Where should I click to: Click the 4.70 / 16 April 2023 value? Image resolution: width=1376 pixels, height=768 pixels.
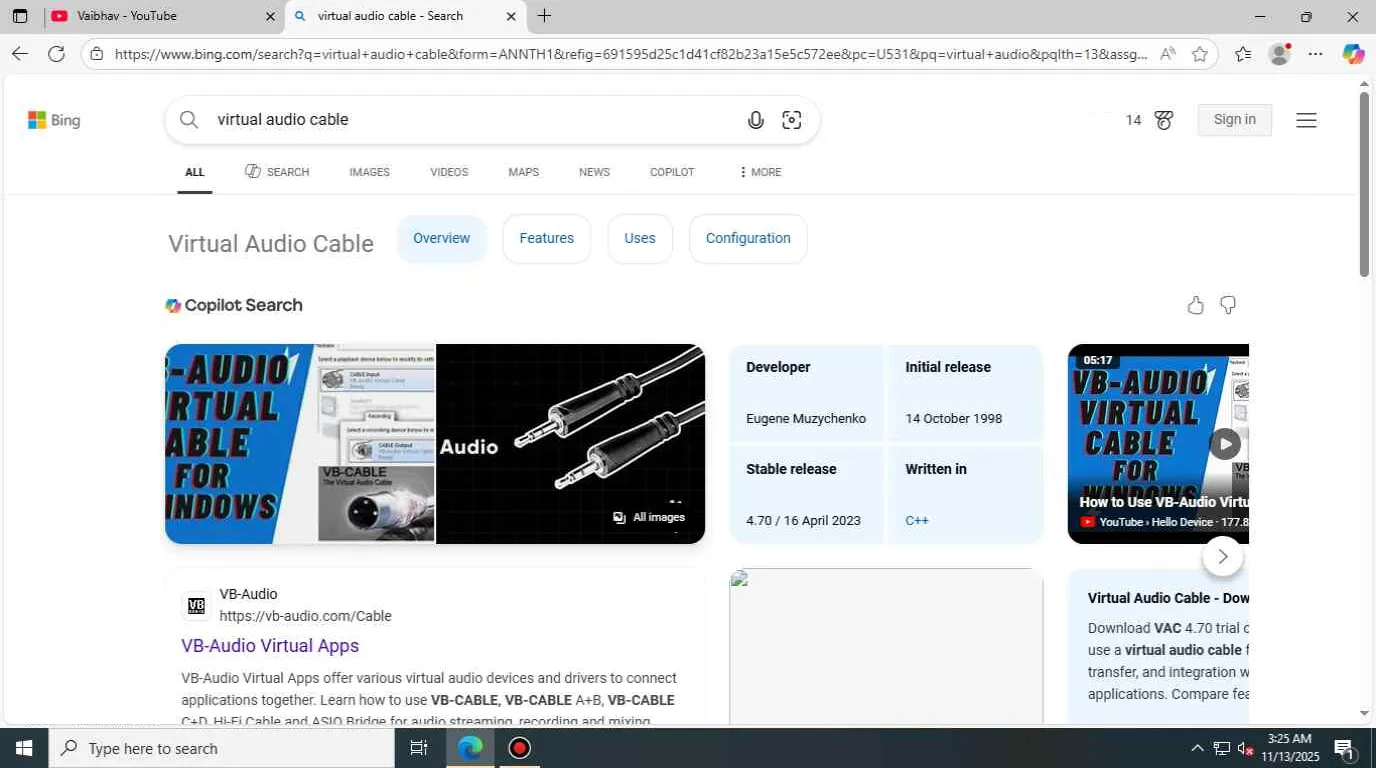(x=803, y=520)
